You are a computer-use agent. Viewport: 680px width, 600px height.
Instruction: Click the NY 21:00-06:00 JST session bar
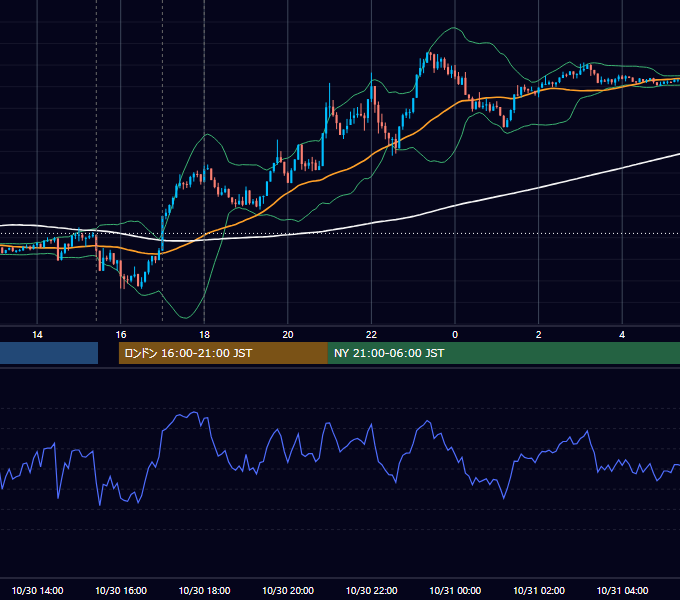coord(503,353)
